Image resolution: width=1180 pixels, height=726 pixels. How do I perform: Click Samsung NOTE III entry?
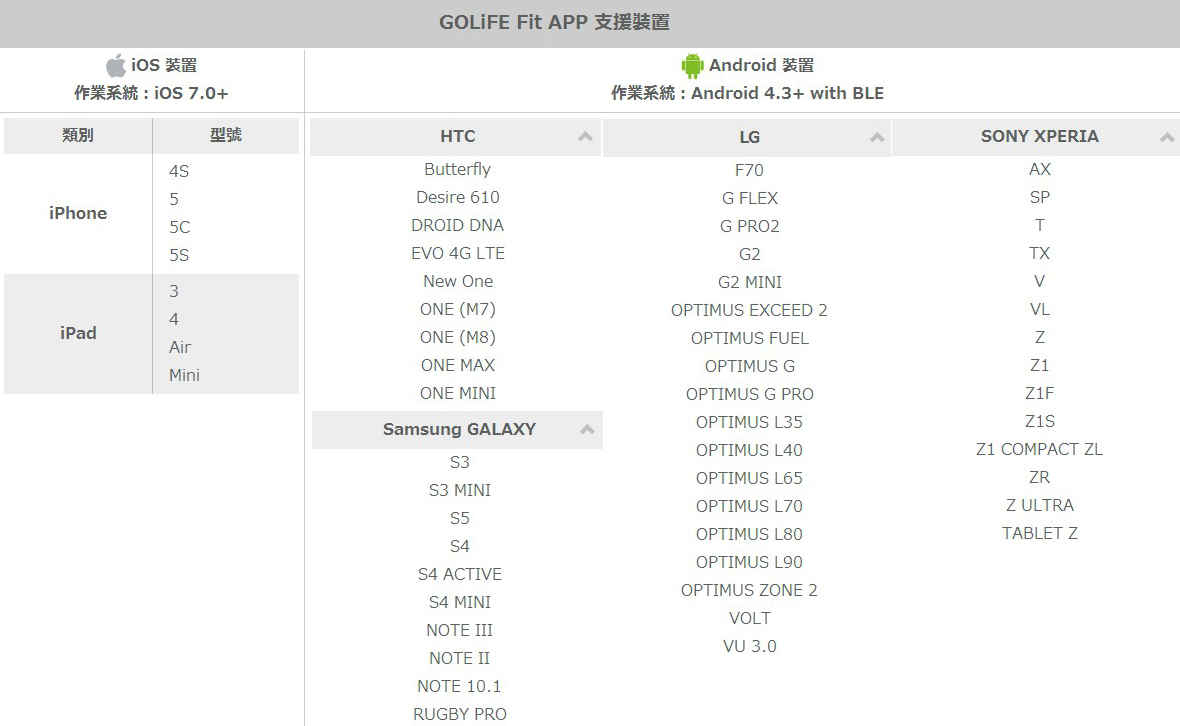pyautogui.click(x=460, y=630)
